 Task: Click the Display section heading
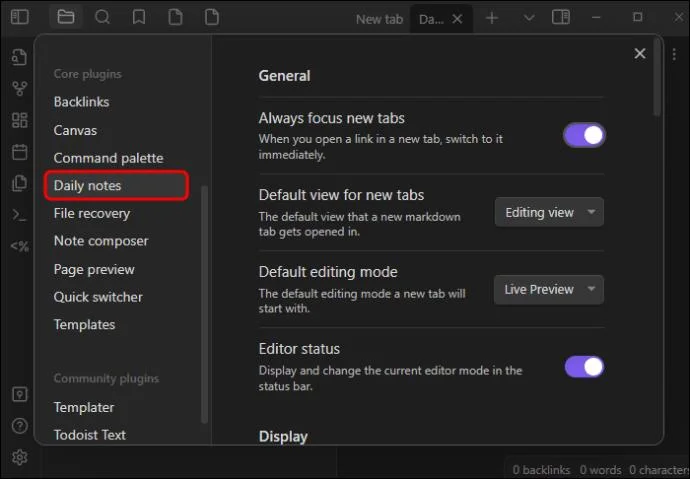pyautogui.click(x=283, y=437)
